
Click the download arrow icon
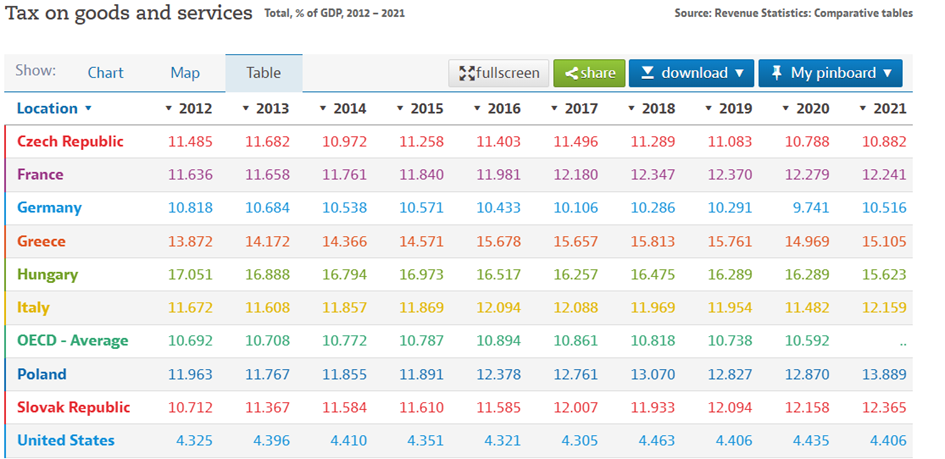(x=647, y=73)
